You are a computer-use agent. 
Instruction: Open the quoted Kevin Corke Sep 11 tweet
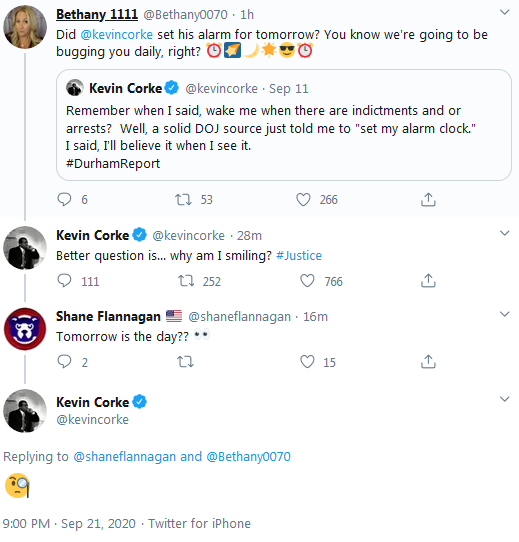[284, 125]
